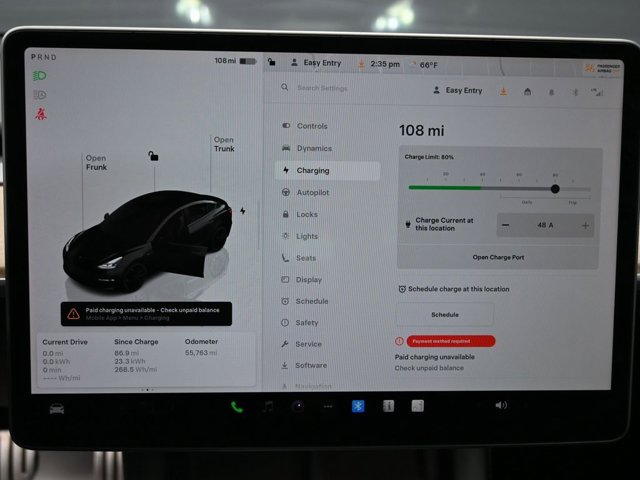The width and height of the screenshot is (640, 480).
Task: Tap the orange download icon in the settings header
Action: [x=503, y=91]
